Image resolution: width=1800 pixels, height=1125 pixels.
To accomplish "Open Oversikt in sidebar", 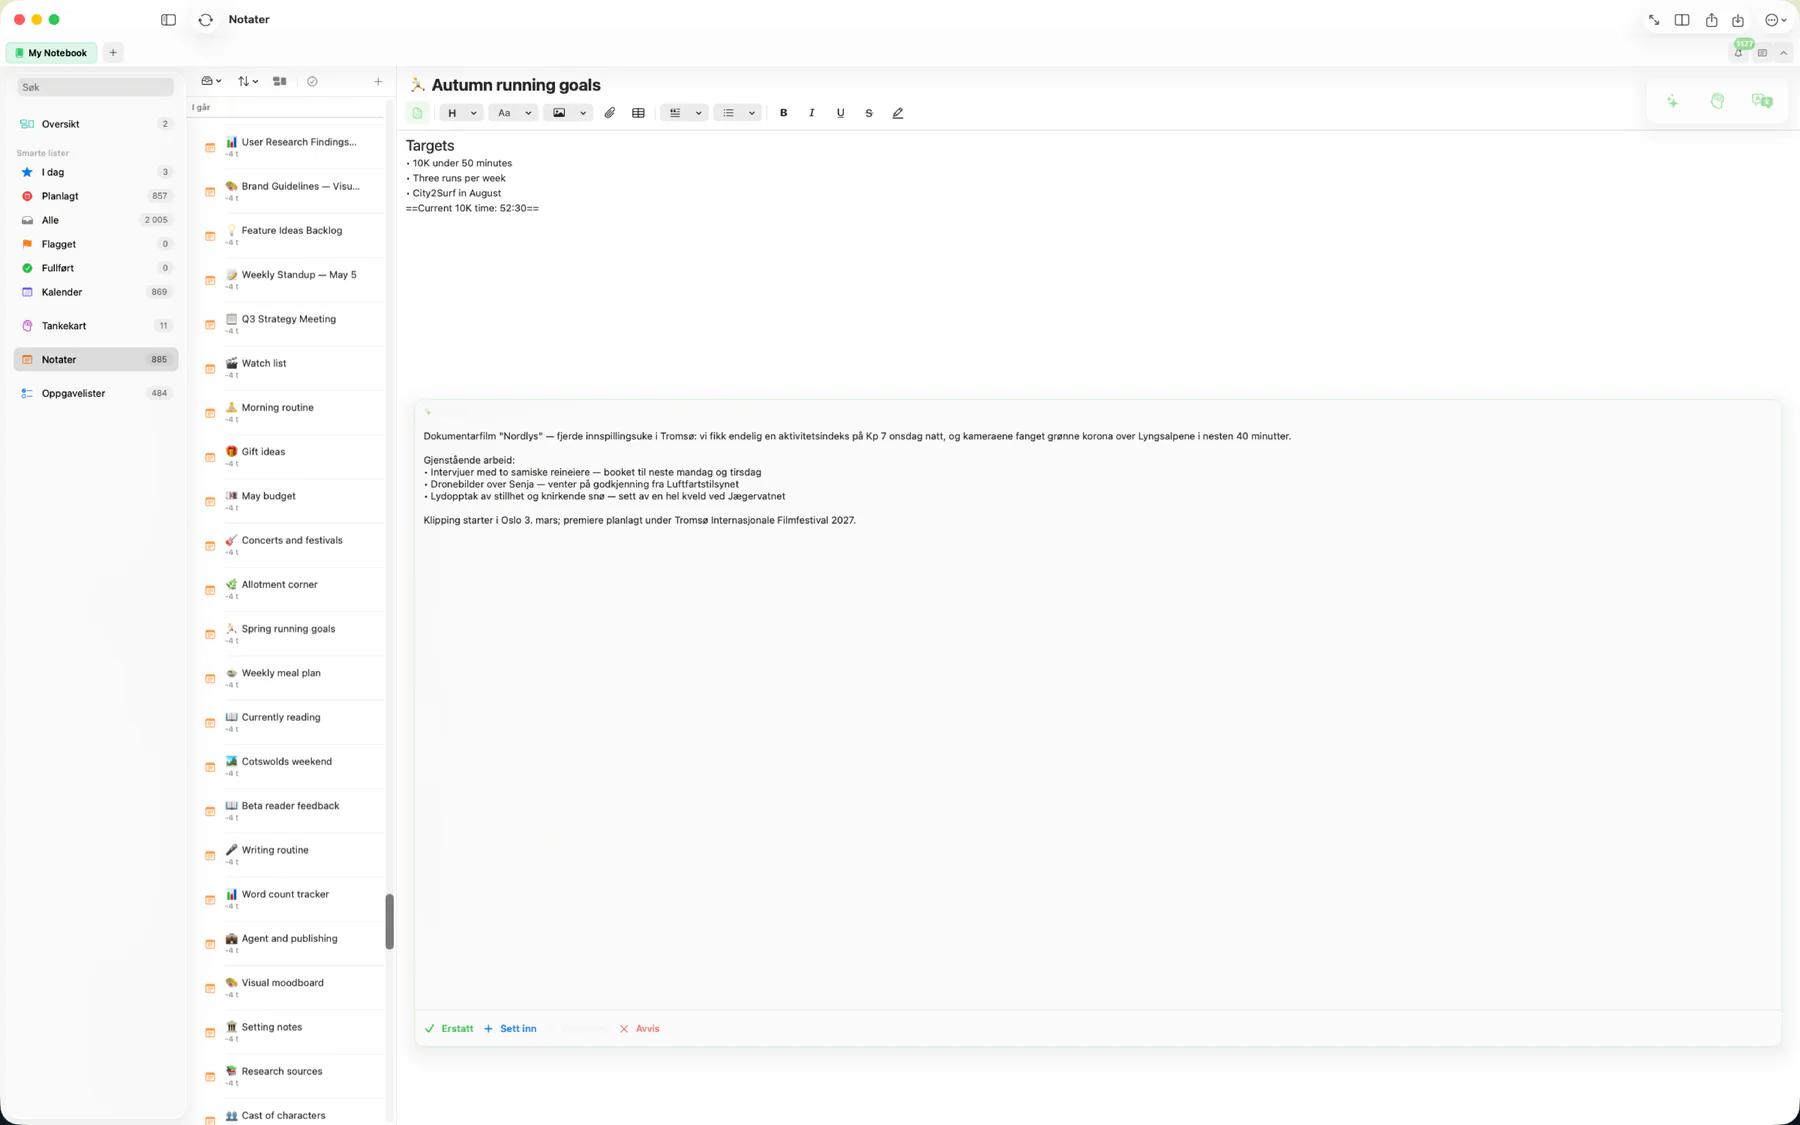I will [95, 124].
